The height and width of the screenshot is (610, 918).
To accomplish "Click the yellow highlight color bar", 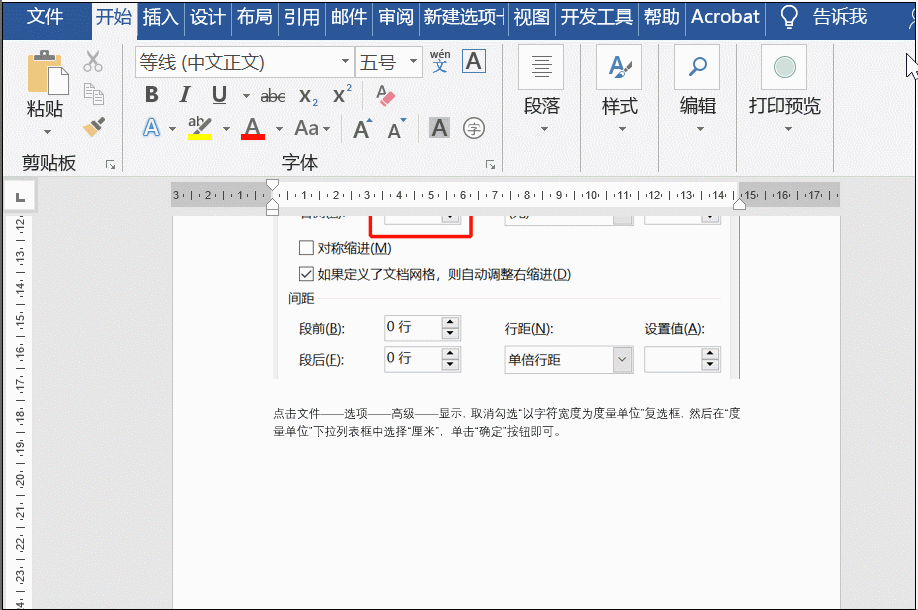I will click(x=200, y=137).
